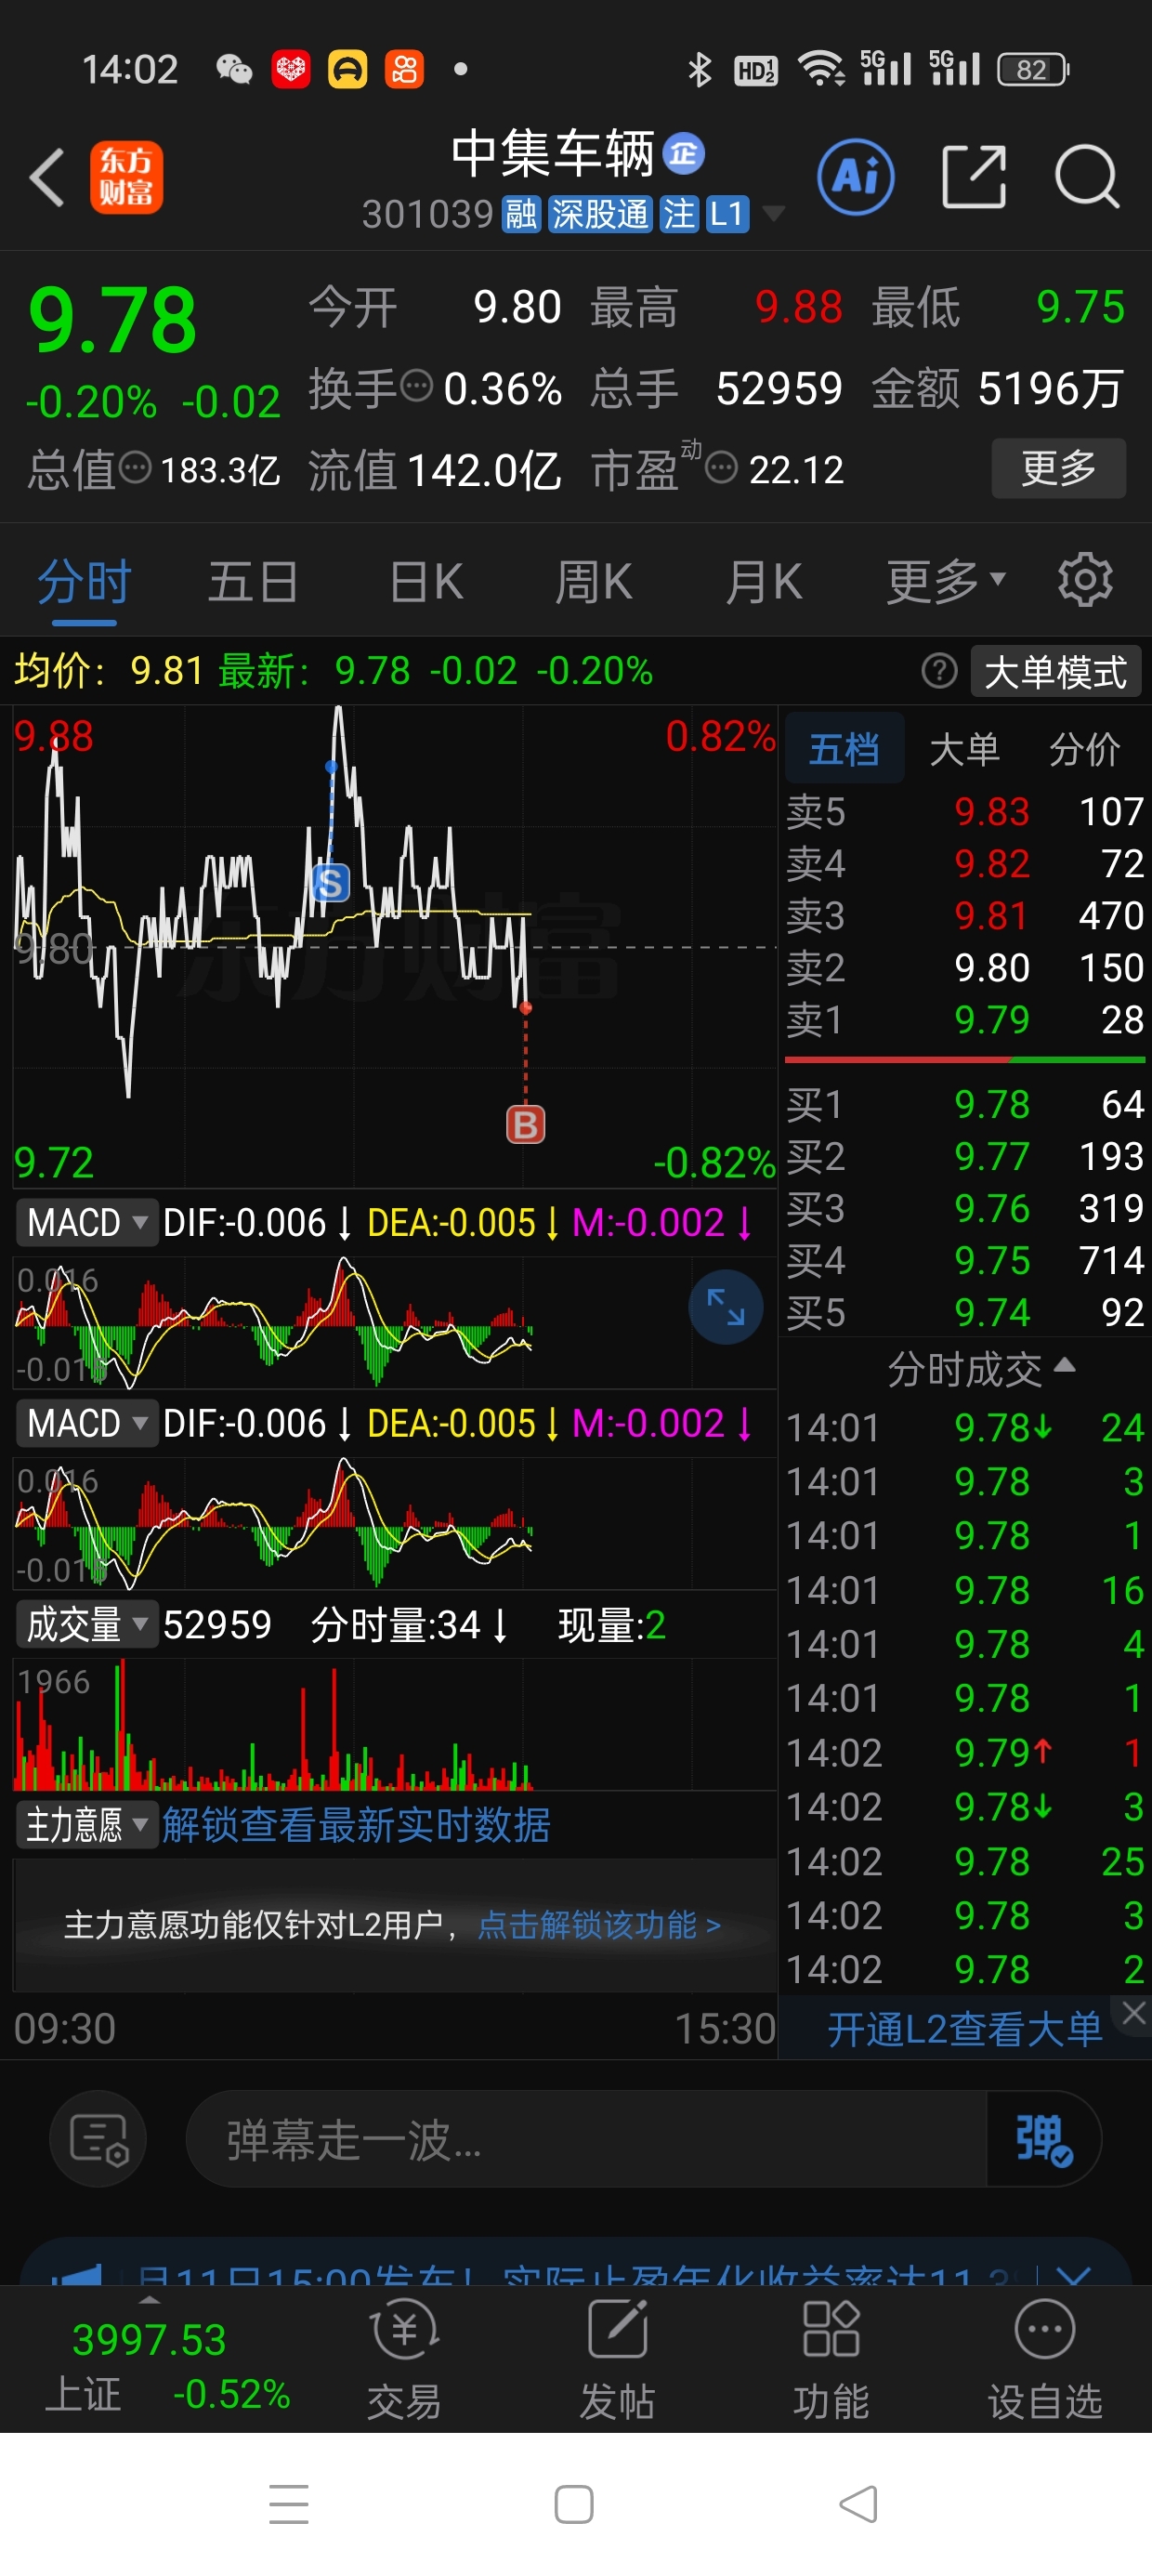This screenshot has width=1152, height=2576.
Task: Open the second MACD indicator dropdown
Action: [x=87, y=1423]
